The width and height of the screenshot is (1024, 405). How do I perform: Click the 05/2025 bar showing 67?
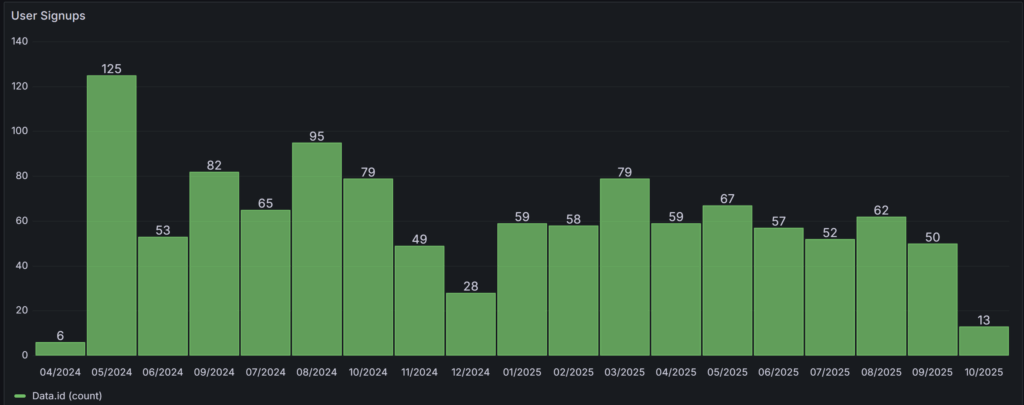coord(727,280)
